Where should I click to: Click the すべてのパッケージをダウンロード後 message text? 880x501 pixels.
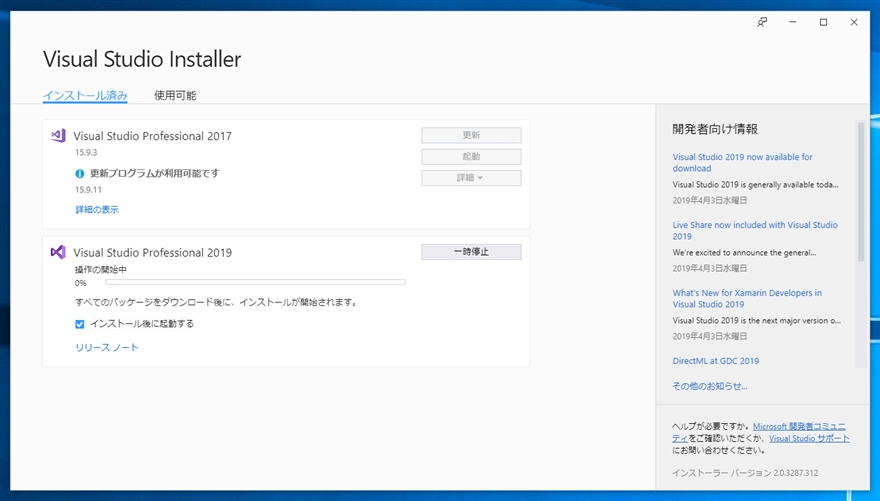tap(217, 302)
